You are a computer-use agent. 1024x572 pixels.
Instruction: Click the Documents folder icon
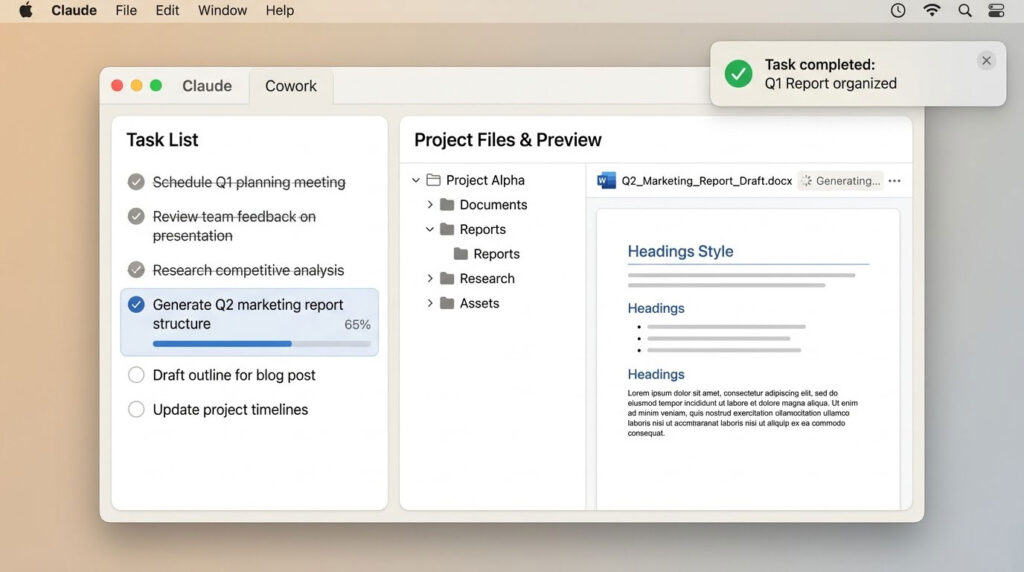[x=447, y=204]
